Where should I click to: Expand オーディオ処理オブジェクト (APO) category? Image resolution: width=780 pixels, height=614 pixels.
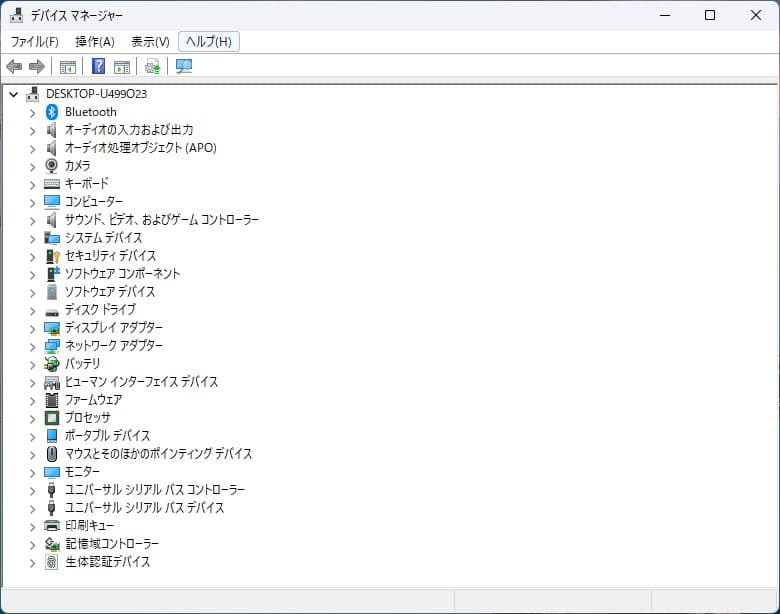[32, 149]
